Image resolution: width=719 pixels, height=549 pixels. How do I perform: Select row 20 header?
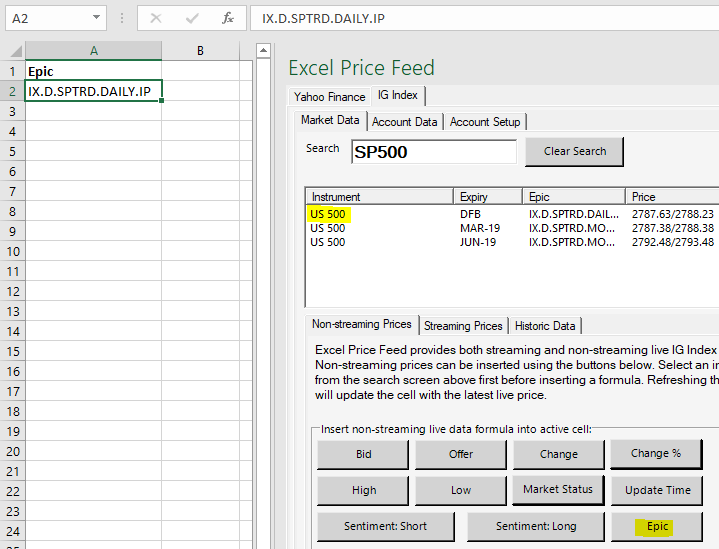click(x=12, y=452)
